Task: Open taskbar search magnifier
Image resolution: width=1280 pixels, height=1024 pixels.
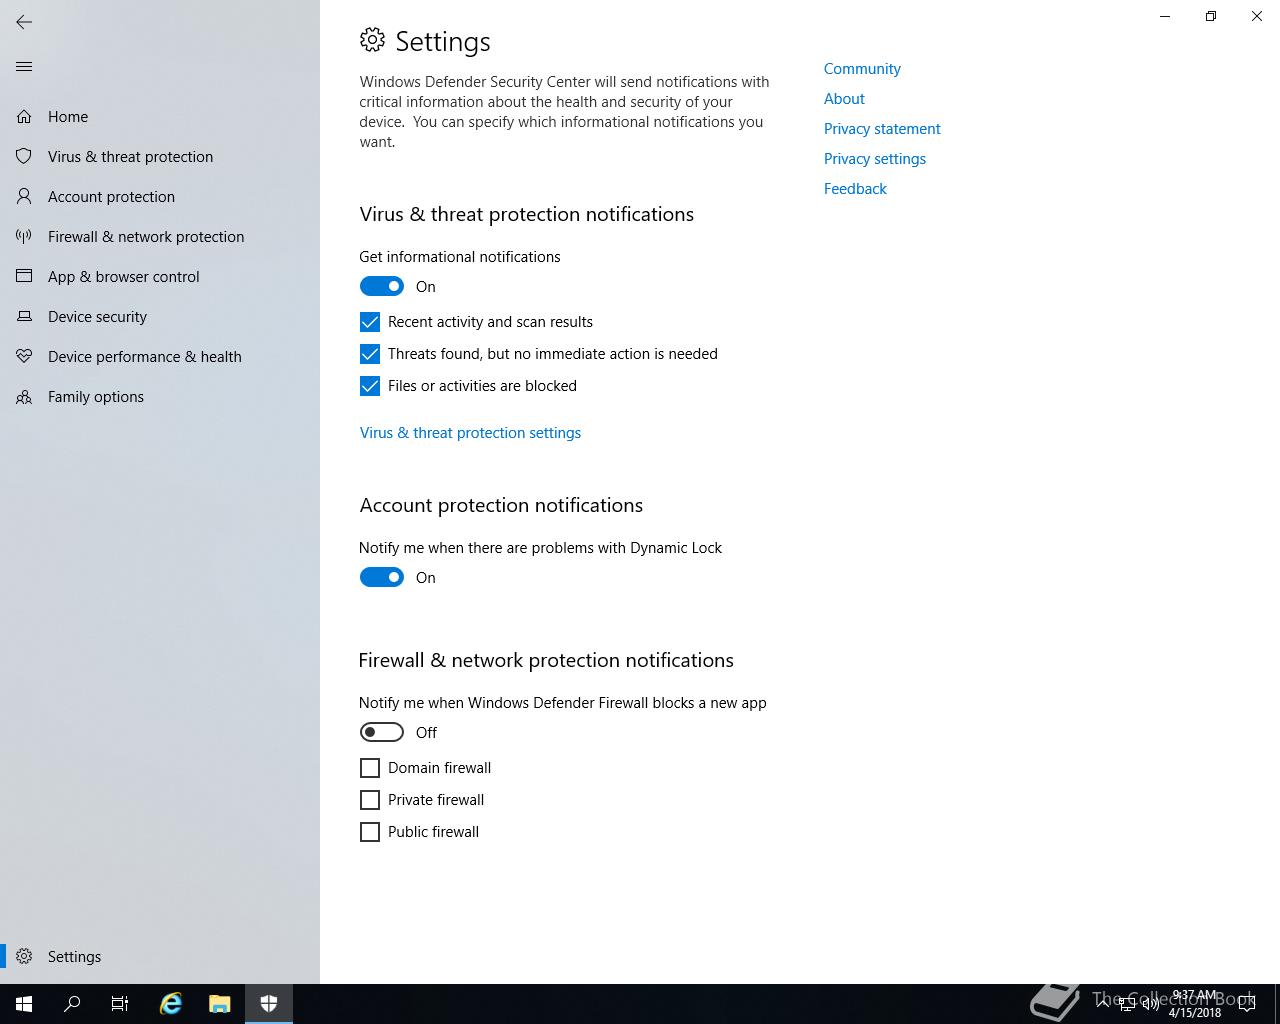Action: [x=72, y=1004]
